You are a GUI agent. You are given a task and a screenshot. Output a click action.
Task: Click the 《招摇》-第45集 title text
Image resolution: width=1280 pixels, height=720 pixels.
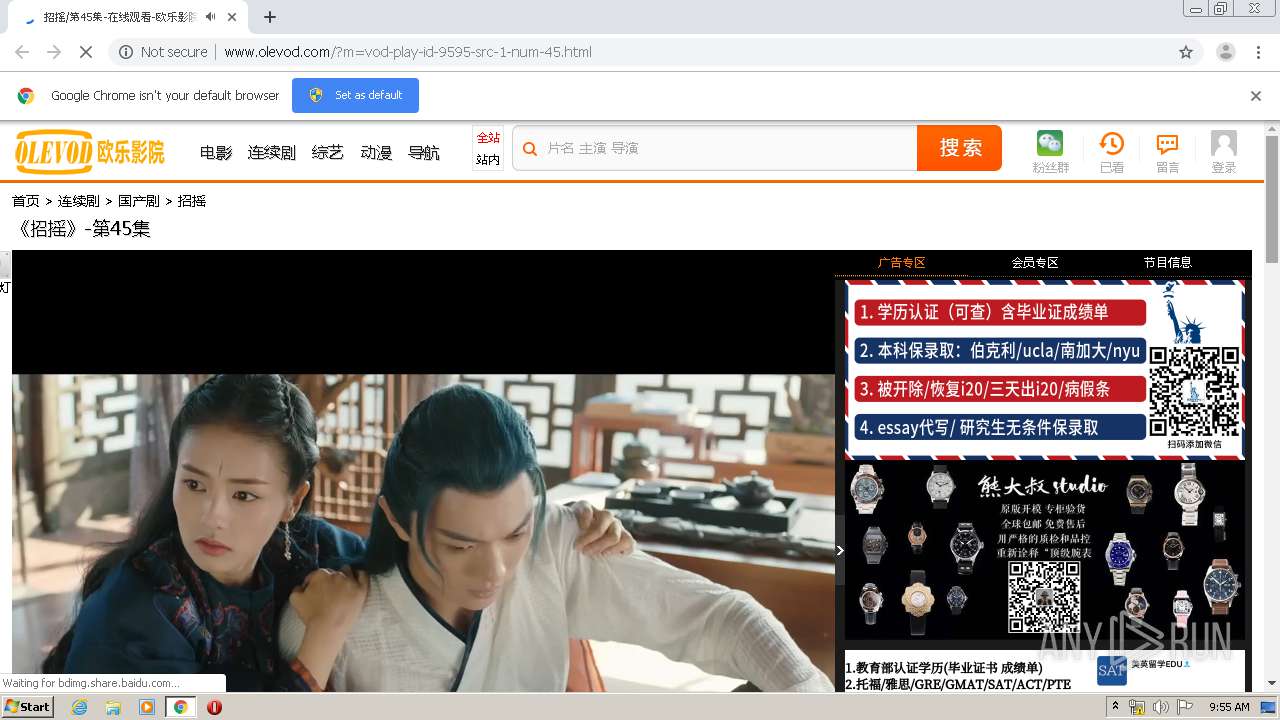click(x=82, y=229)
